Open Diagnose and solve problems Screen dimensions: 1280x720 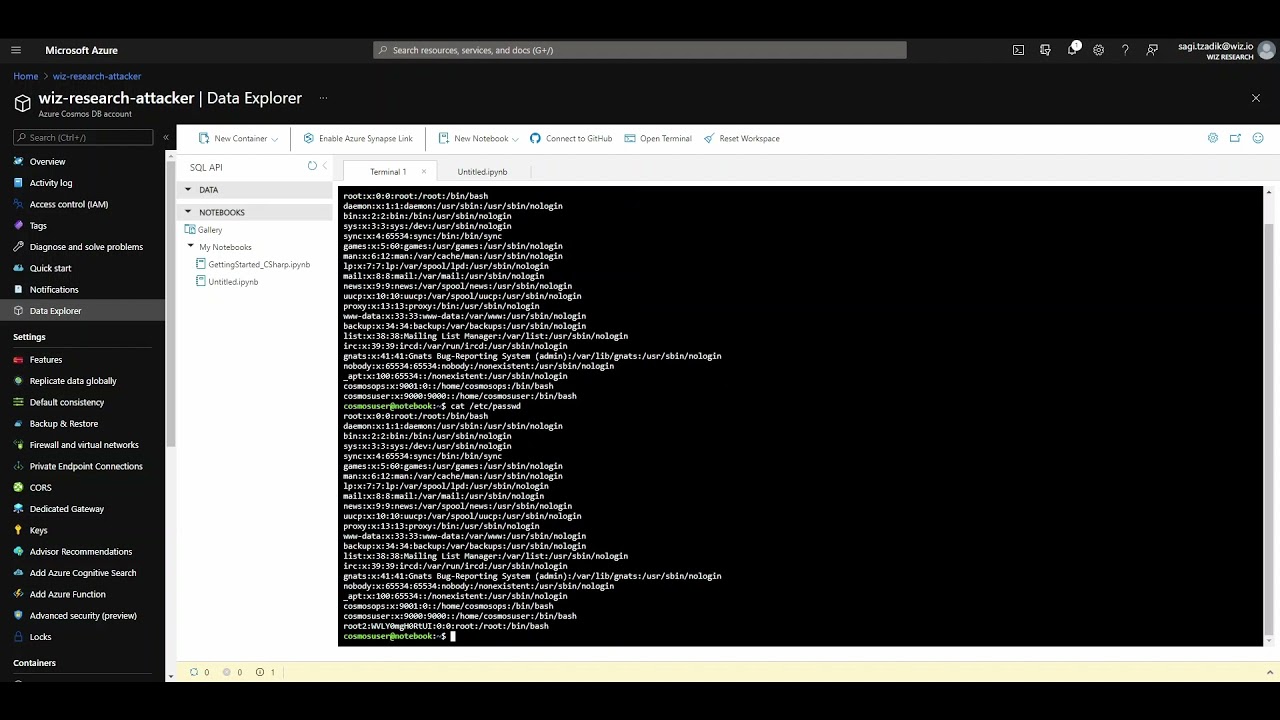[86, 247]
